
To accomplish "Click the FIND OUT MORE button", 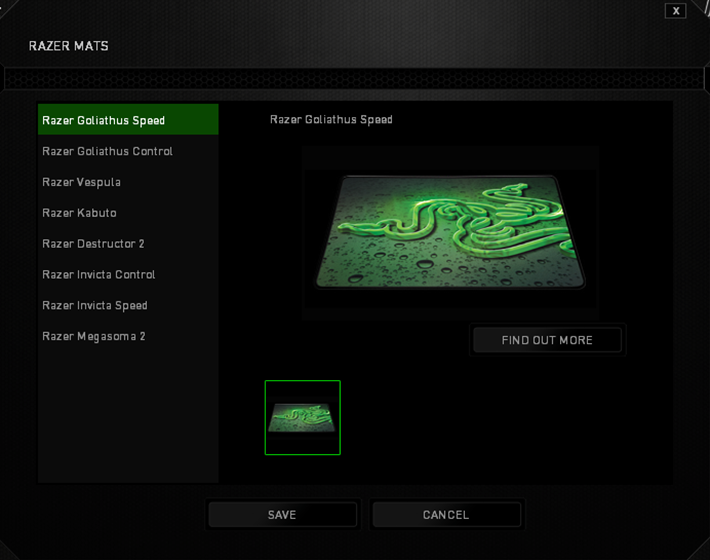I will [x=547, y=340].
